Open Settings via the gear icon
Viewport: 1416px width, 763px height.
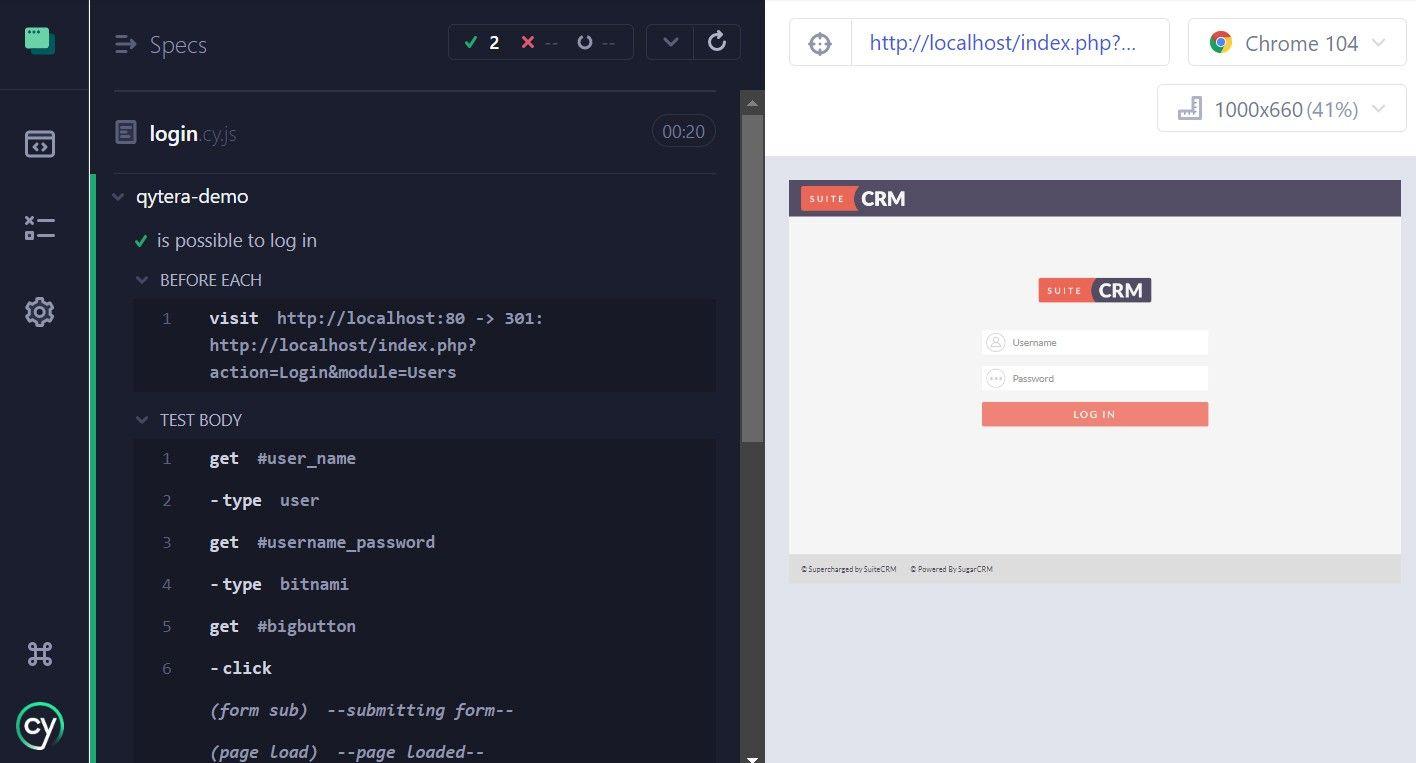pos(39,312)
